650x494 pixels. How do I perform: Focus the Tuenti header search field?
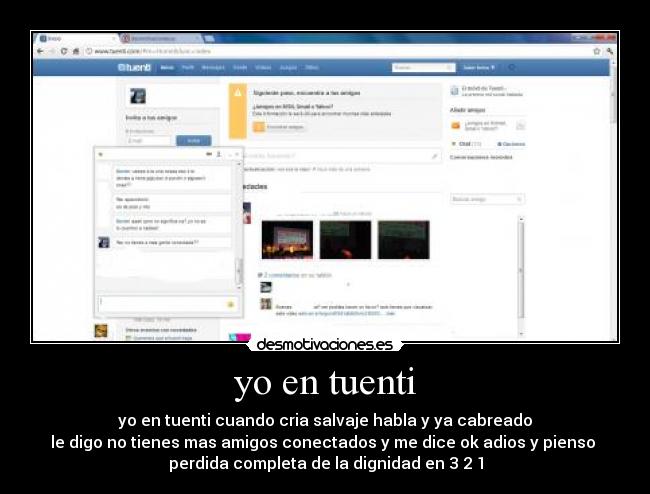point(423,68)
